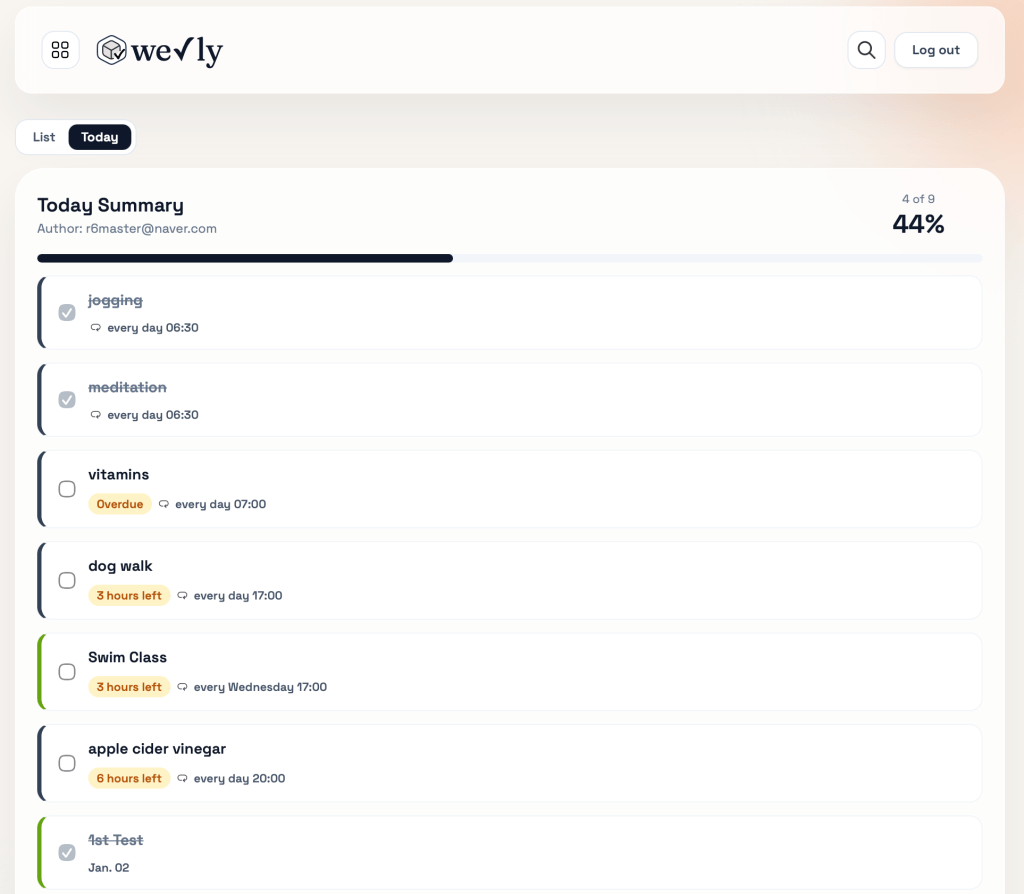Image resolution: width=1024 pixels, height=894 pixels.
Task: Tick the Swim Class checkbox
Action: (x=67, y=672)
